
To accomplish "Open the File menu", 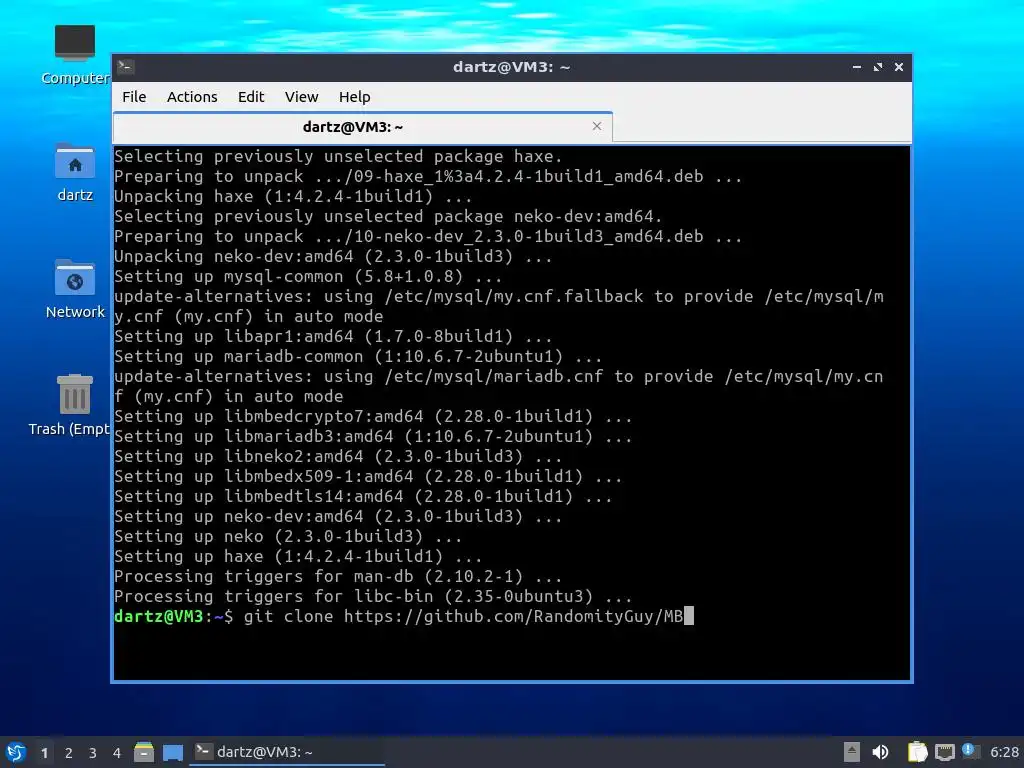I will click(x=134, y=97).
